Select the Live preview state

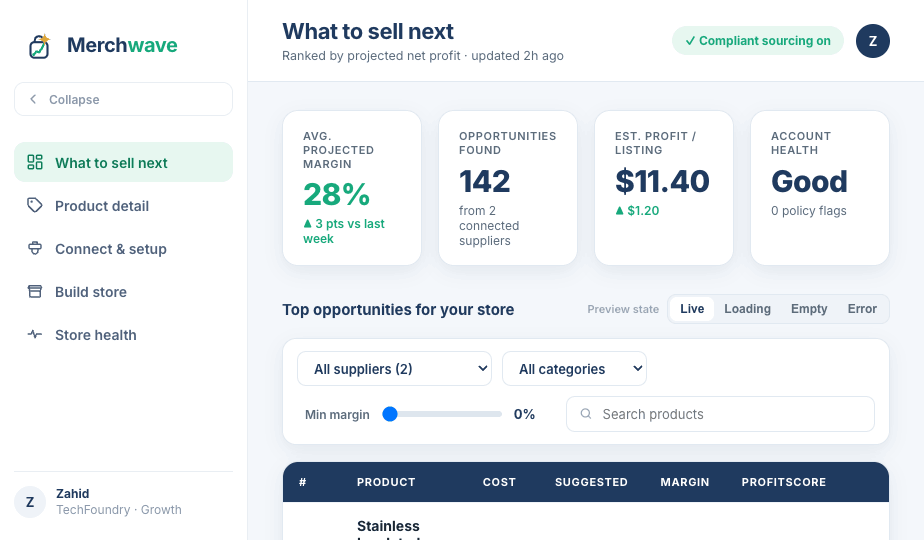692,309
